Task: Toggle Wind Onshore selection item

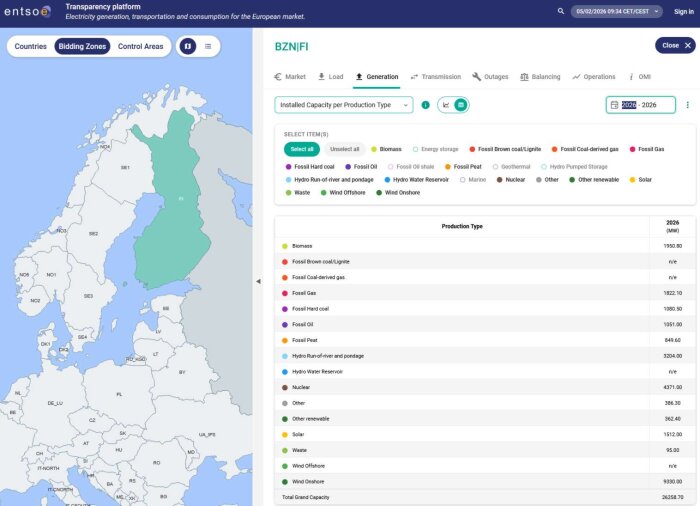Action: tap(398, 192)
